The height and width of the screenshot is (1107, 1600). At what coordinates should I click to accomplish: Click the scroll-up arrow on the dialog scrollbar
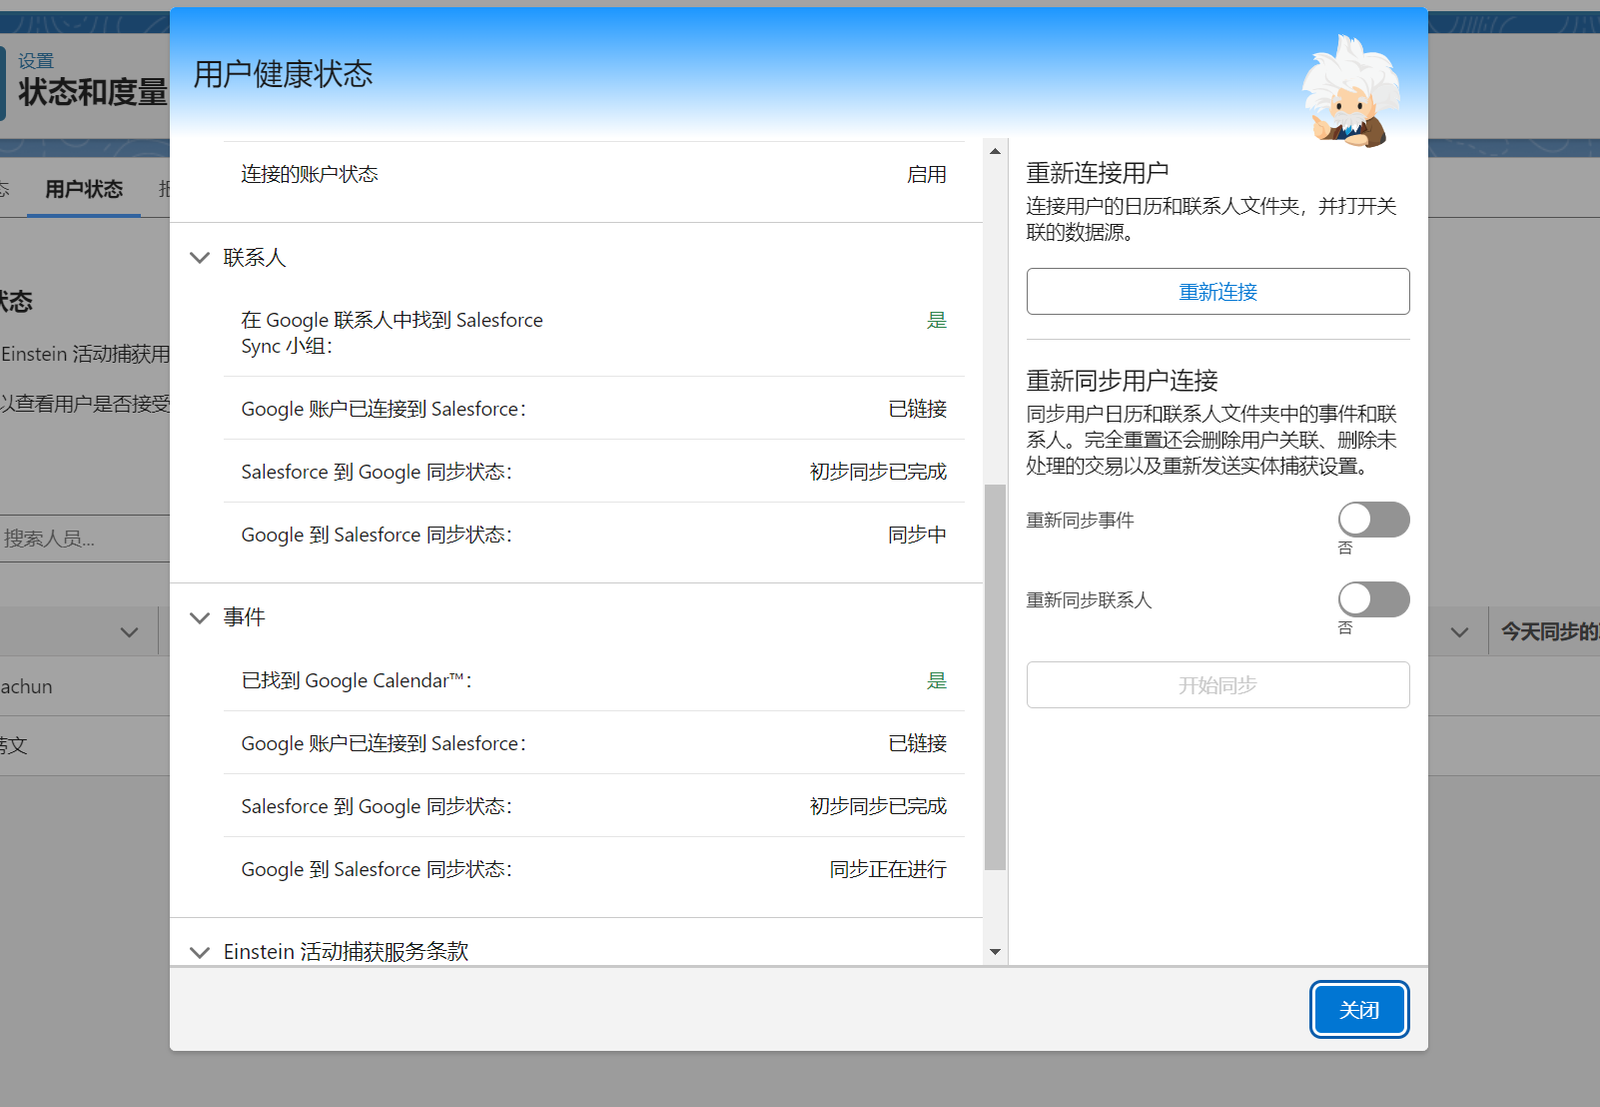[994, 151]
